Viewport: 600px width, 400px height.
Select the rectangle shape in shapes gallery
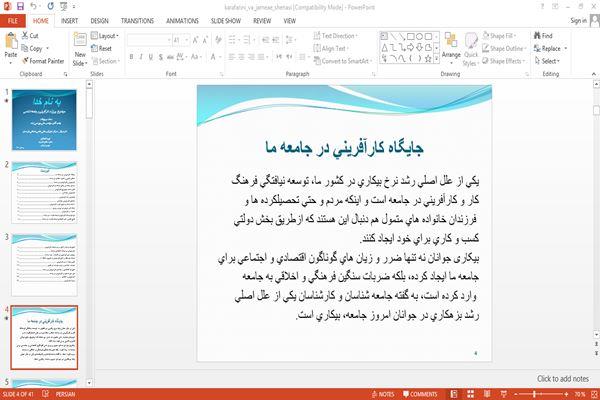411,37
